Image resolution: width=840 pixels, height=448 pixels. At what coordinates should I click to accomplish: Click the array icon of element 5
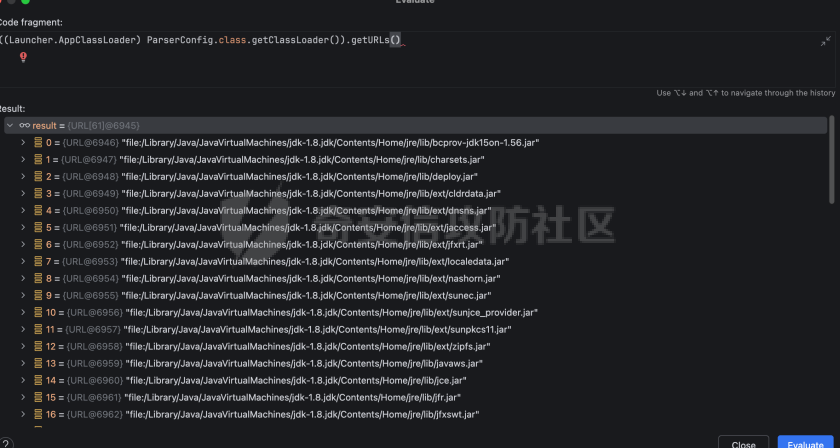tap(38, 227)
